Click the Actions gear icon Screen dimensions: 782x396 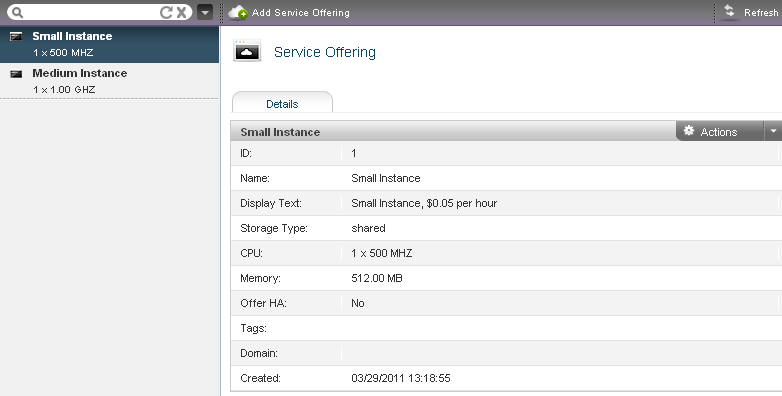pyautogui.click(x=689, y=131)
